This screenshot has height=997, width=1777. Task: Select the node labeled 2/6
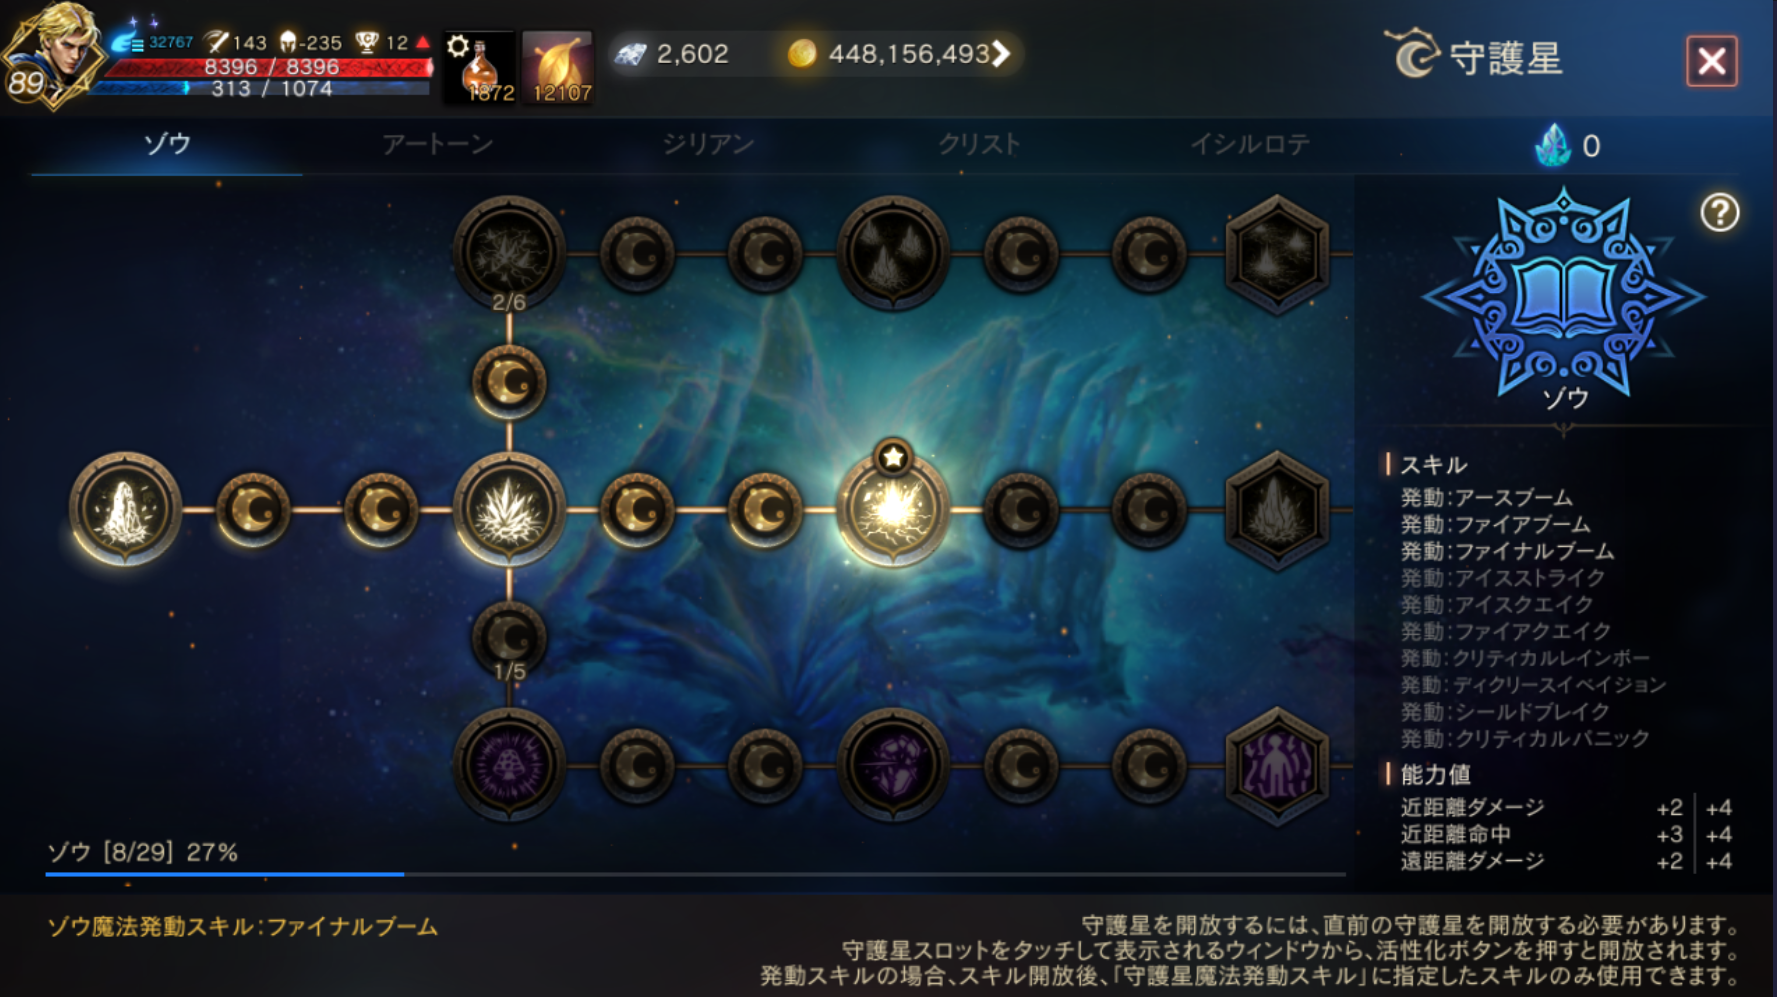coord(509,252)
